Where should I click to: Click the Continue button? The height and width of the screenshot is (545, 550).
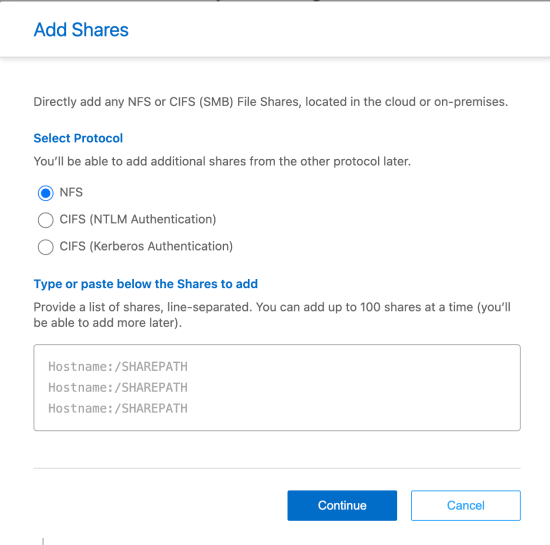coord(342,505)
